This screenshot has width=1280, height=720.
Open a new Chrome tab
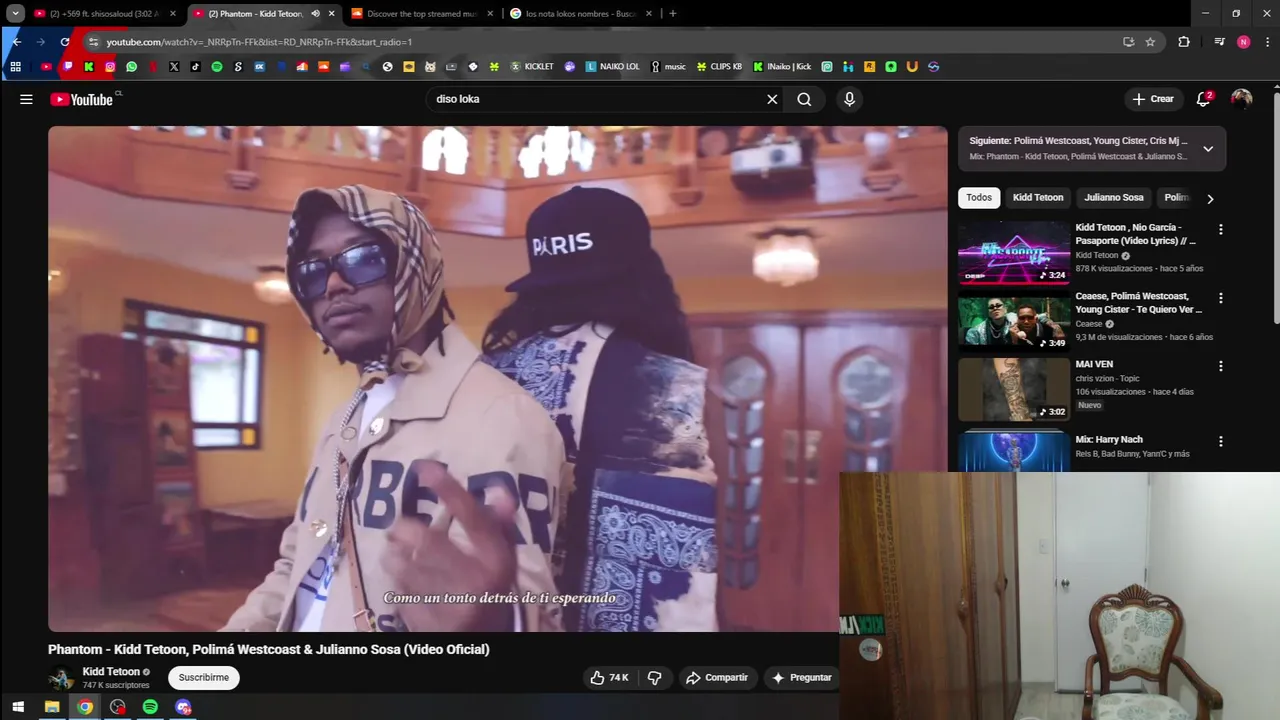point(672,13)
